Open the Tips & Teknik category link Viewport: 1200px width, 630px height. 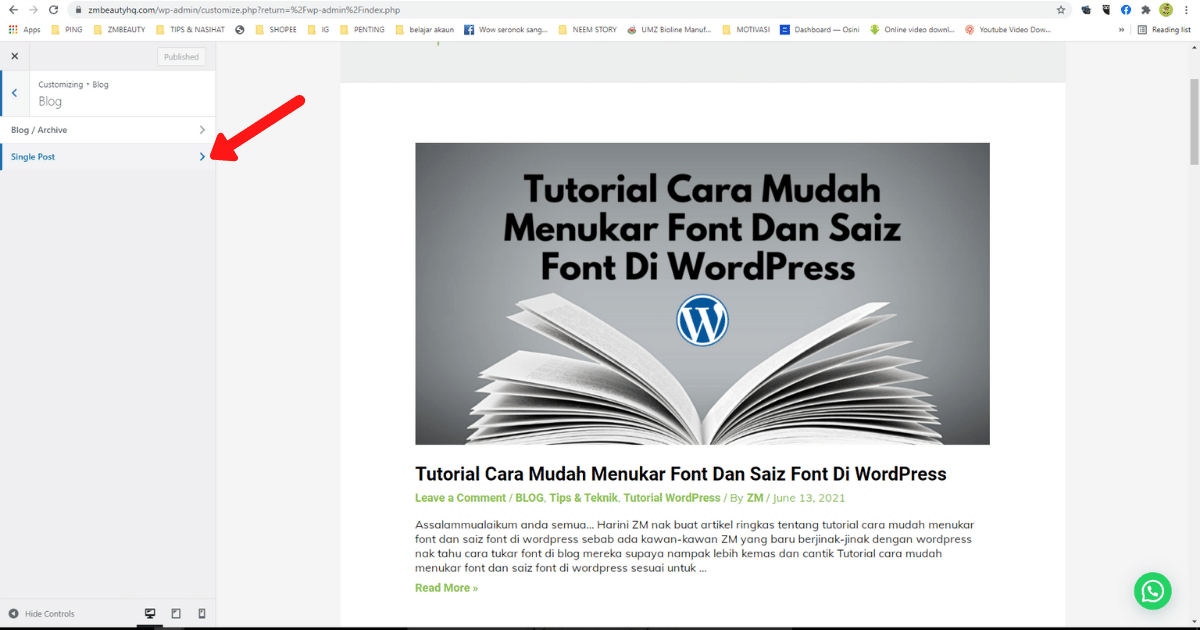(582, 498)
